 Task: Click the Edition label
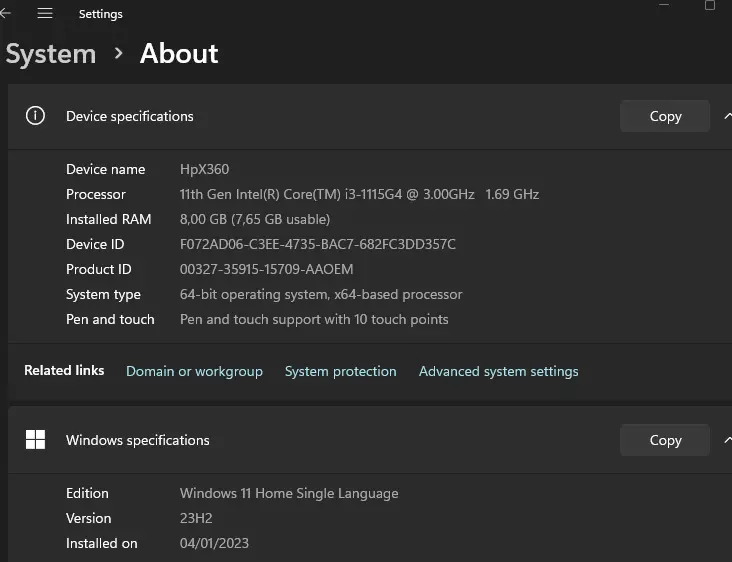coord(87,493)
